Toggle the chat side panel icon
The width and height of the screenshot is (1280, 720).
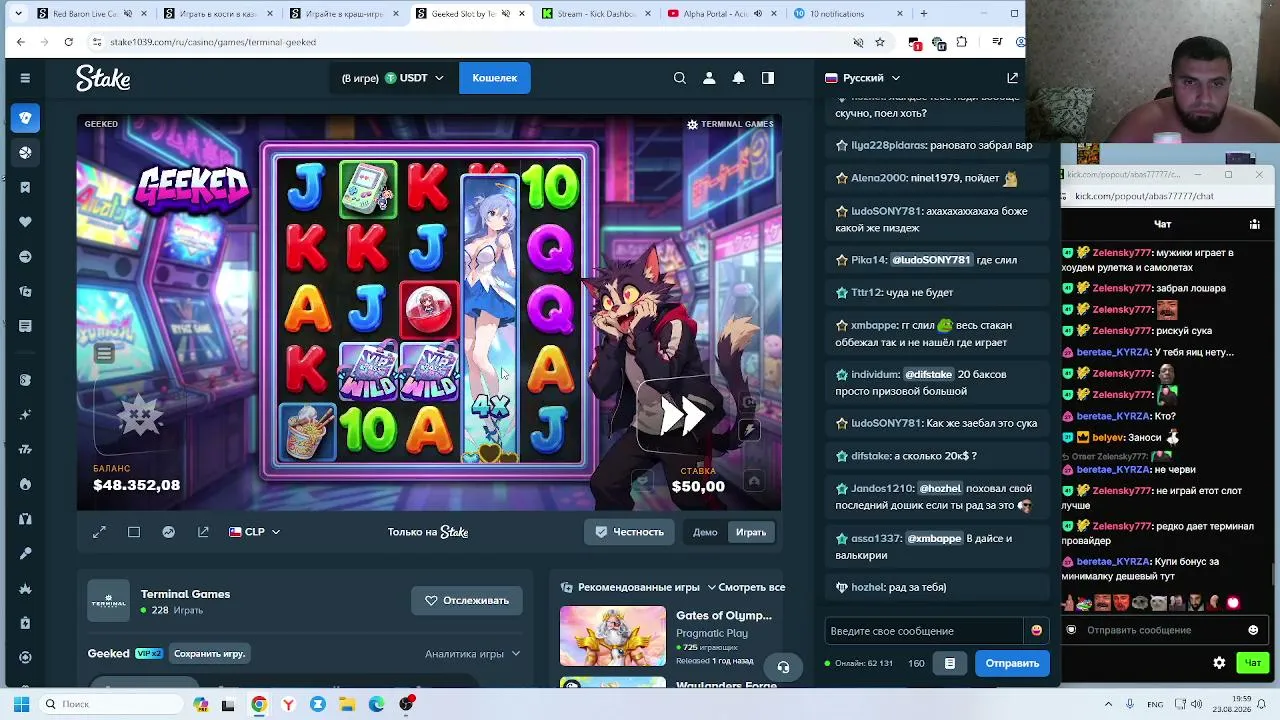[768, 78]
